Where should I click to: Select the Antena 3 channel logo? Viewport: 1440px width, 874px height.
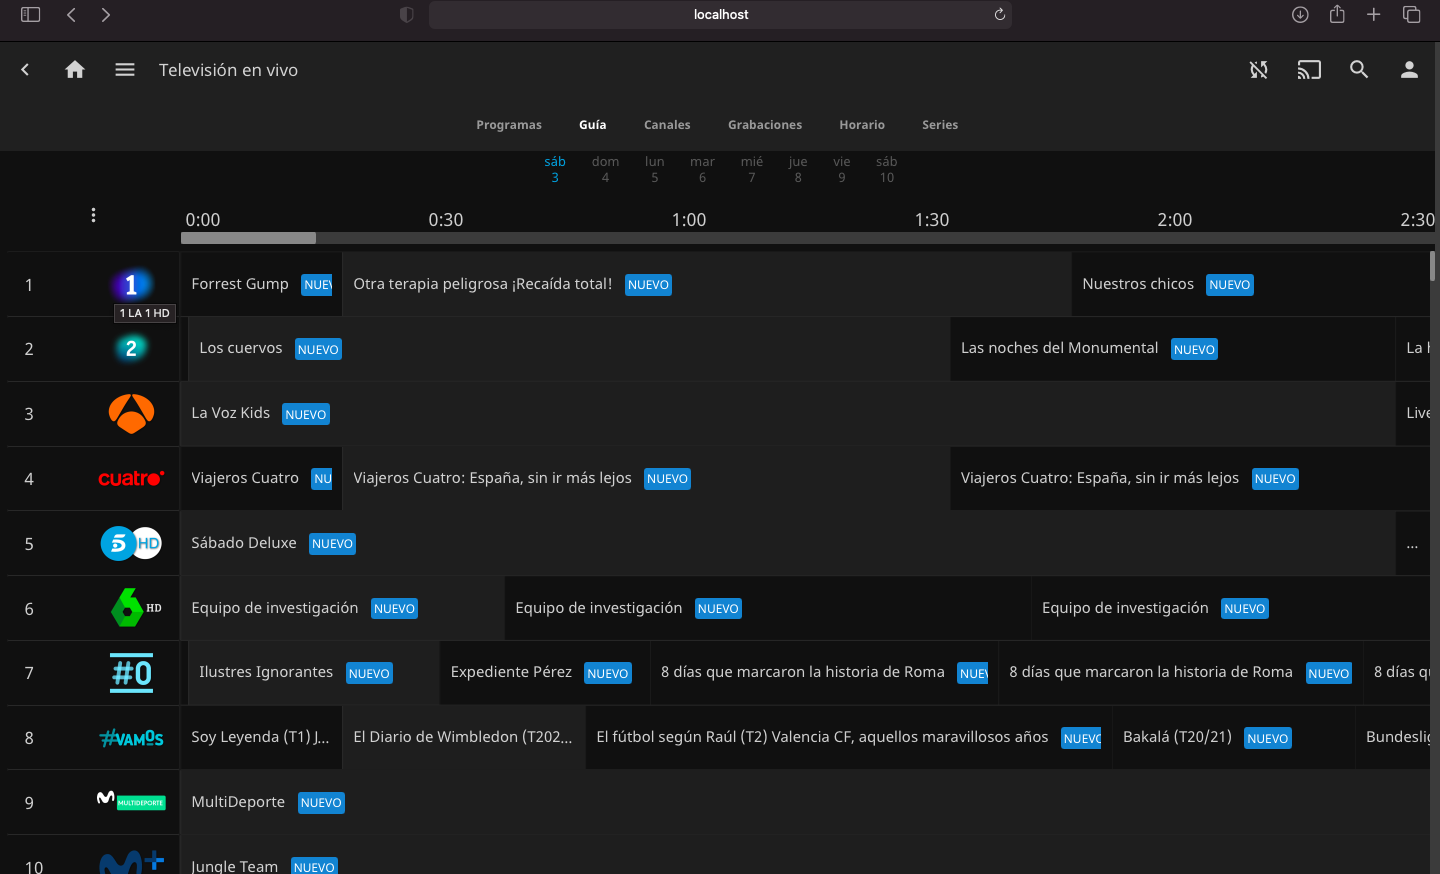coord(131,413)
